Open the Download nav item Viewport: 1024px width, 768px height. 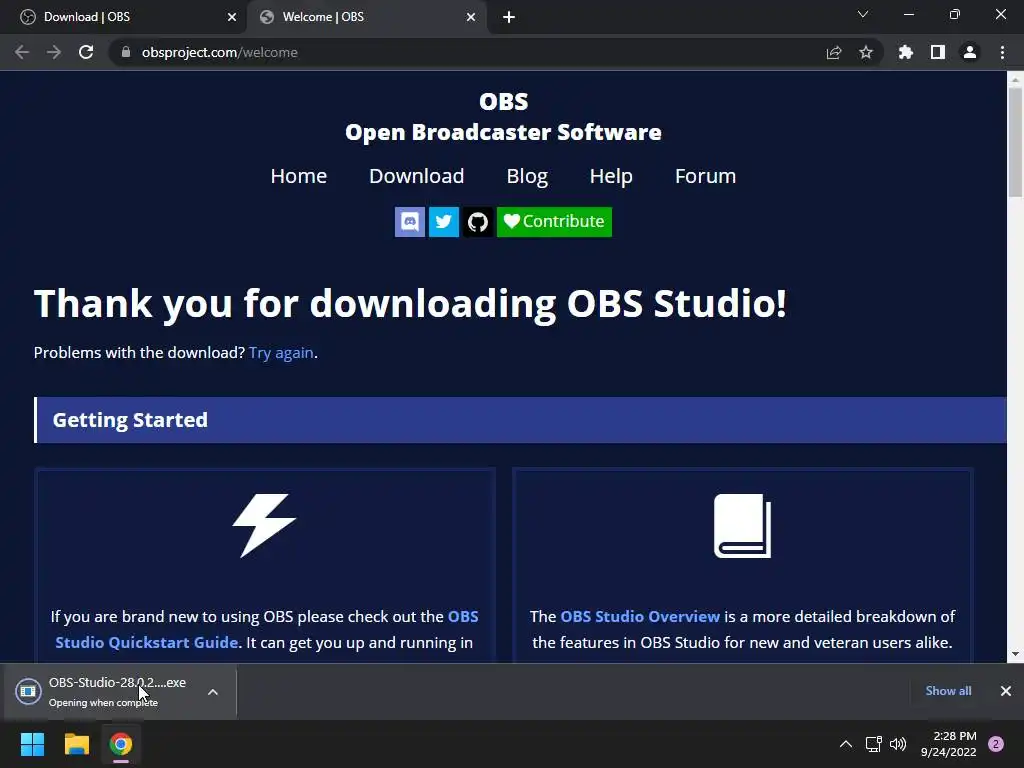[417, 176]
